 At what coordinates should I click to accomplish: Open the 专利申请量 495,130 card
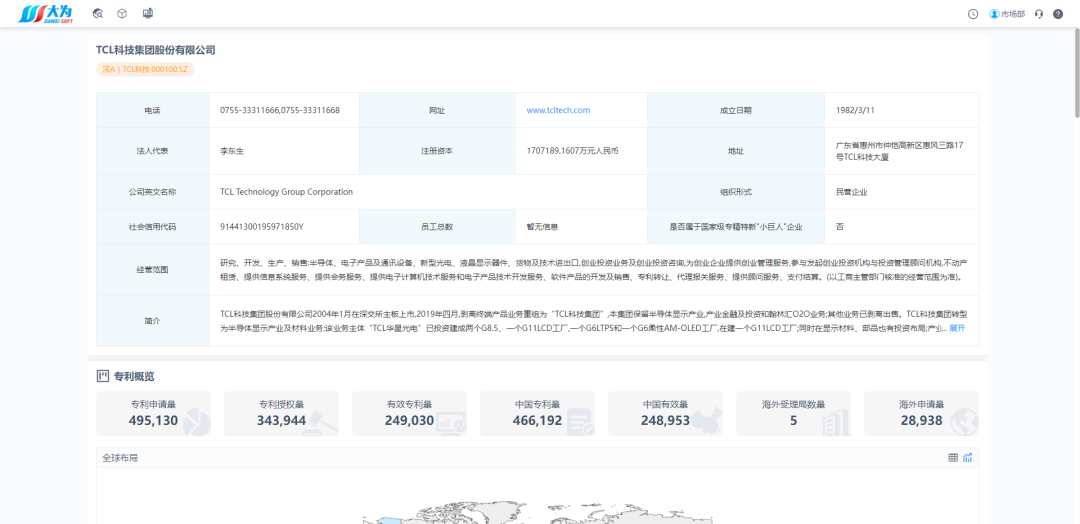click(154, 414)
